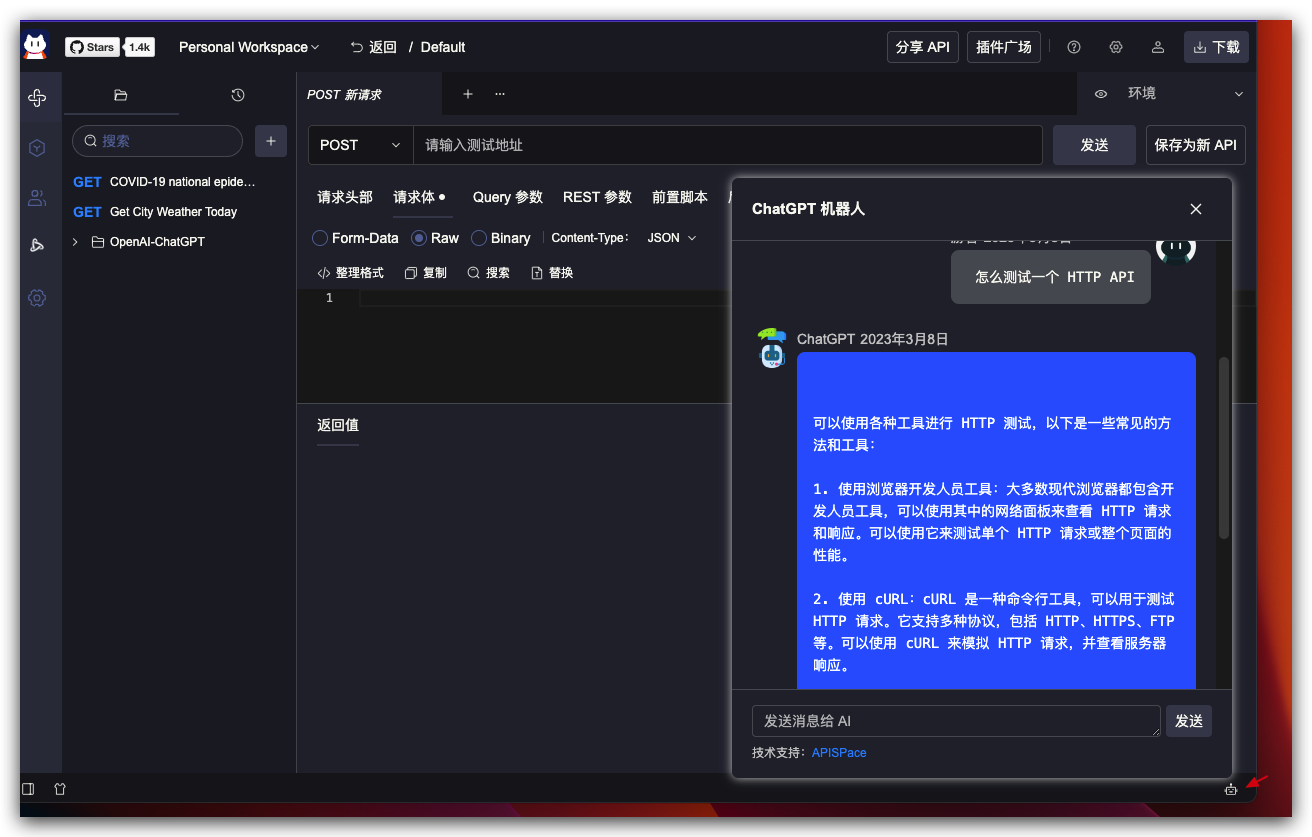Screen dimensions: 1312x837
Task: Click the 复制 copy button
Action: [x=426, y=273]
